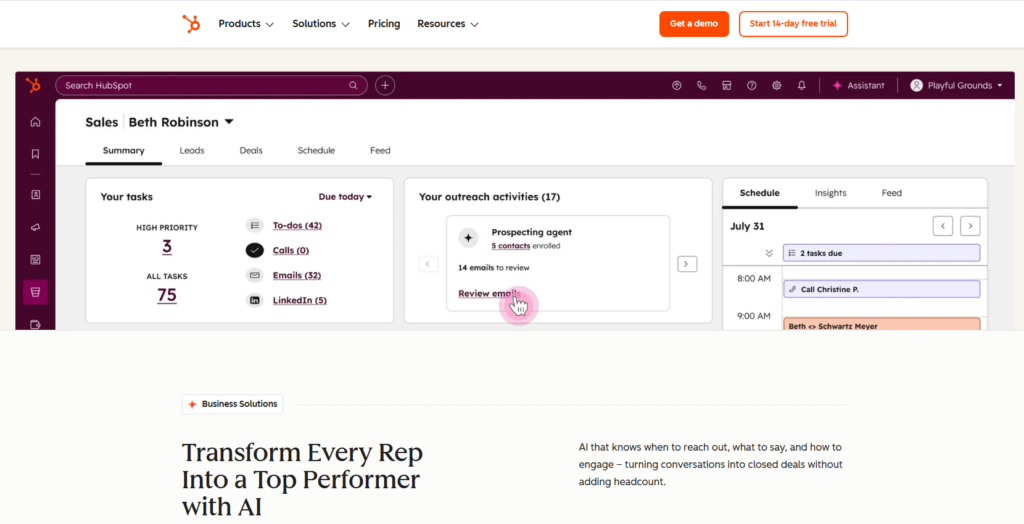Open the To-dos (42) link
The height and width of the screenshot is (524, 1024).
[x=297, y=225]
